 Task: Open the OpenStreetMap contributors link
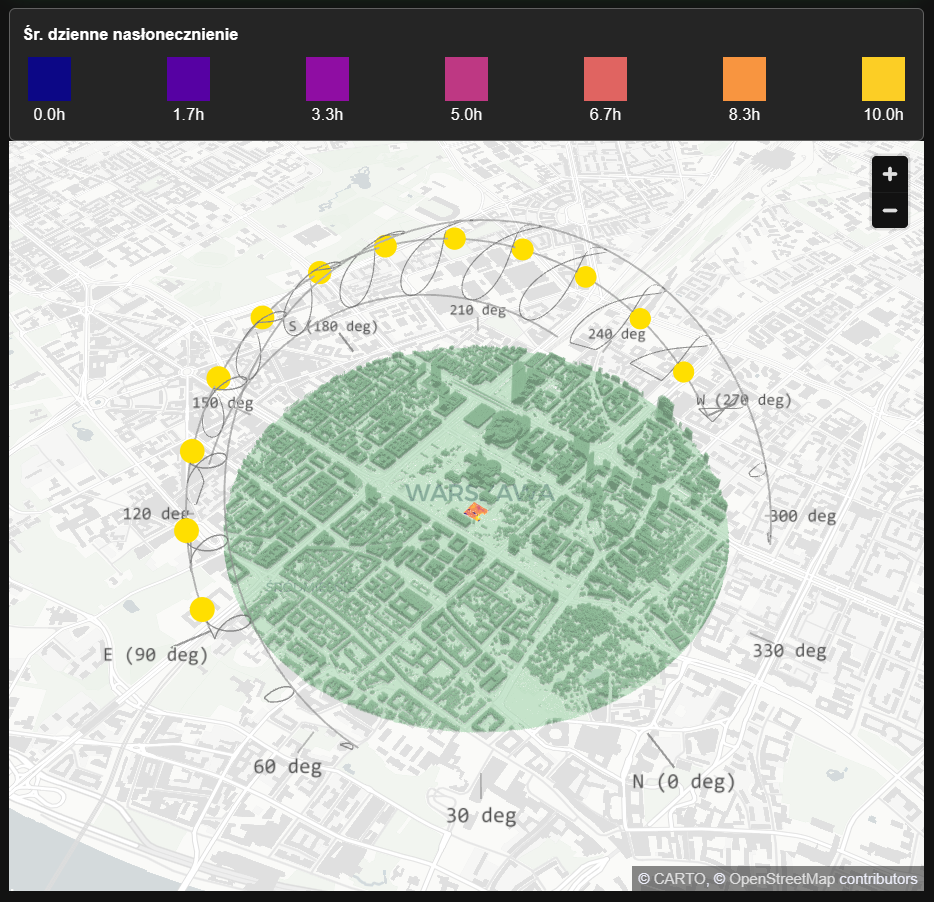coord(822,879)
